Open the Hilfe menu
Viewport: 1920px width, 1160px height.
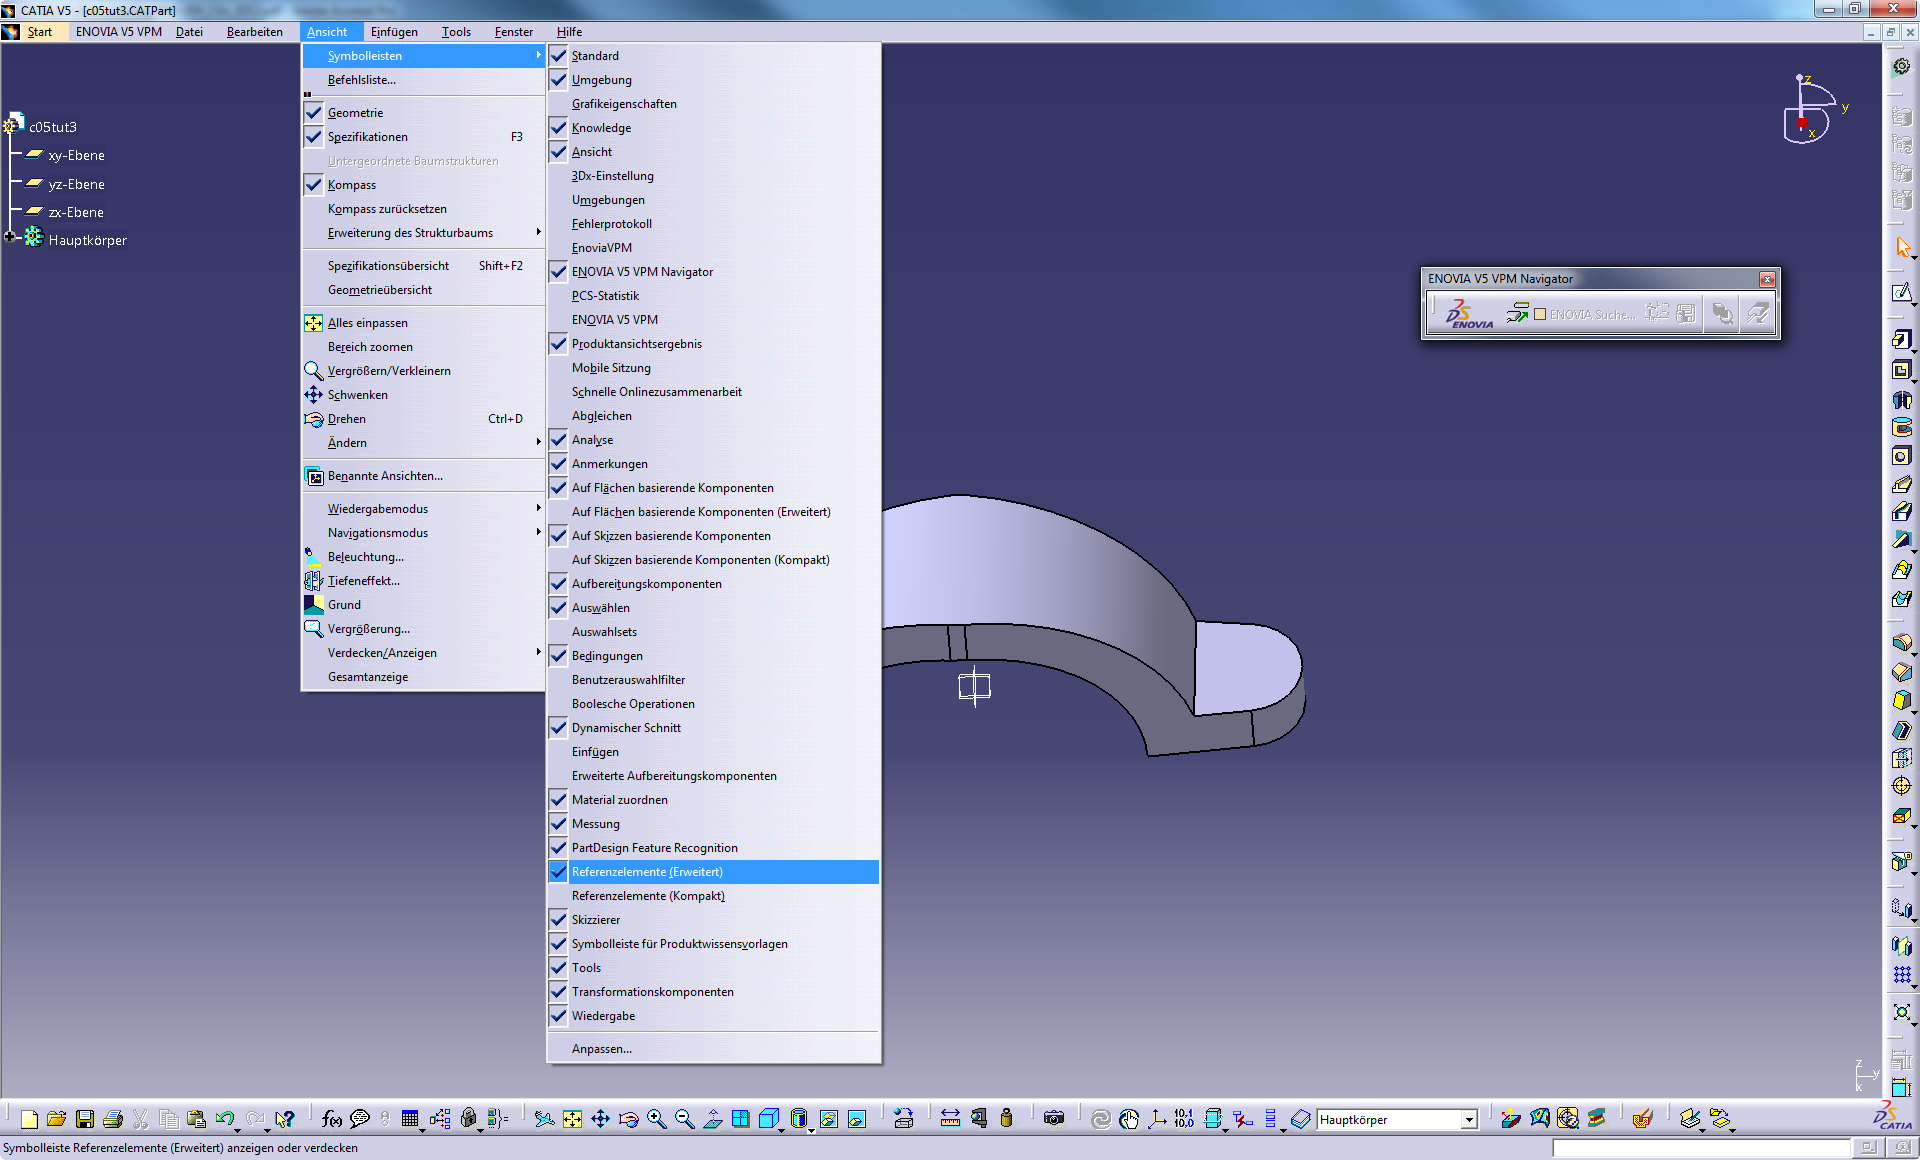coord(569,32)
